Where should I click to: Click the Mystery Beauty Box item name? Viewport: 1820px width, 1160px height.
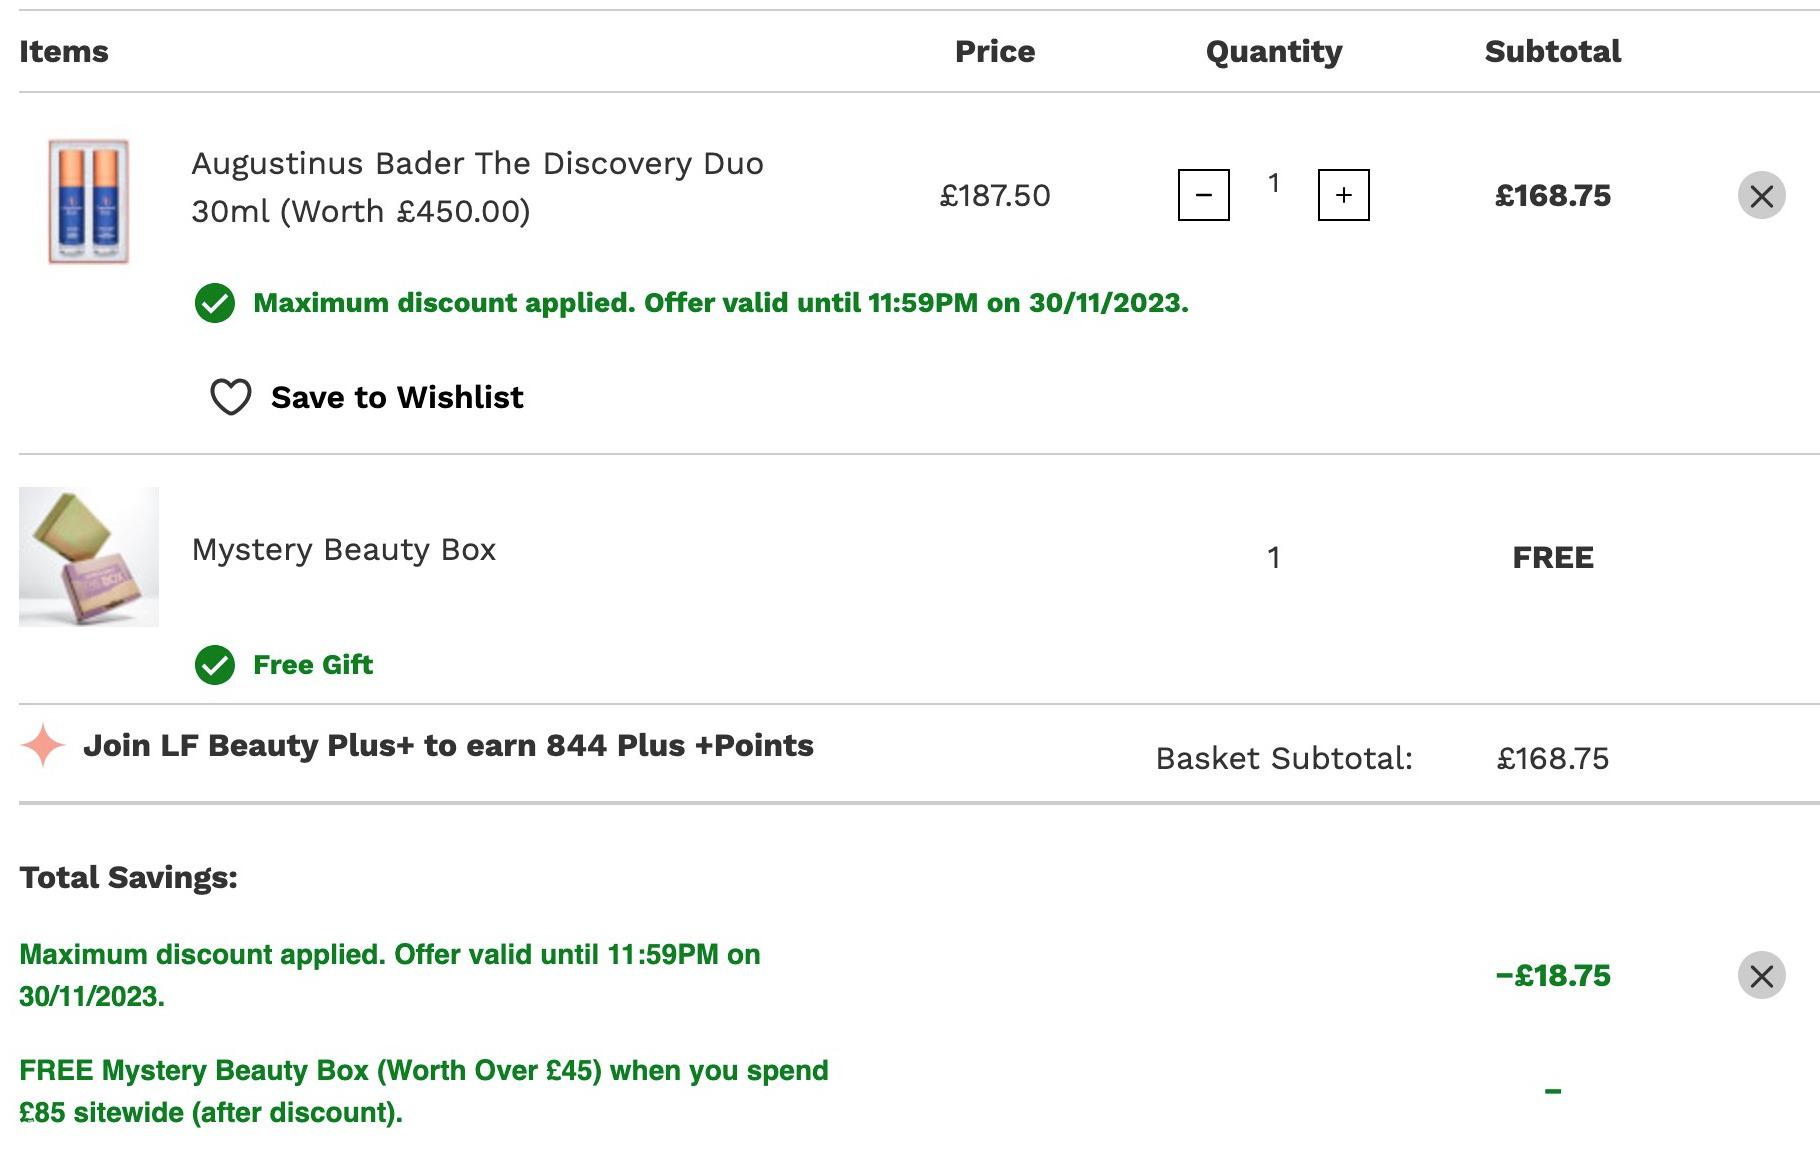tap(344, 550)
